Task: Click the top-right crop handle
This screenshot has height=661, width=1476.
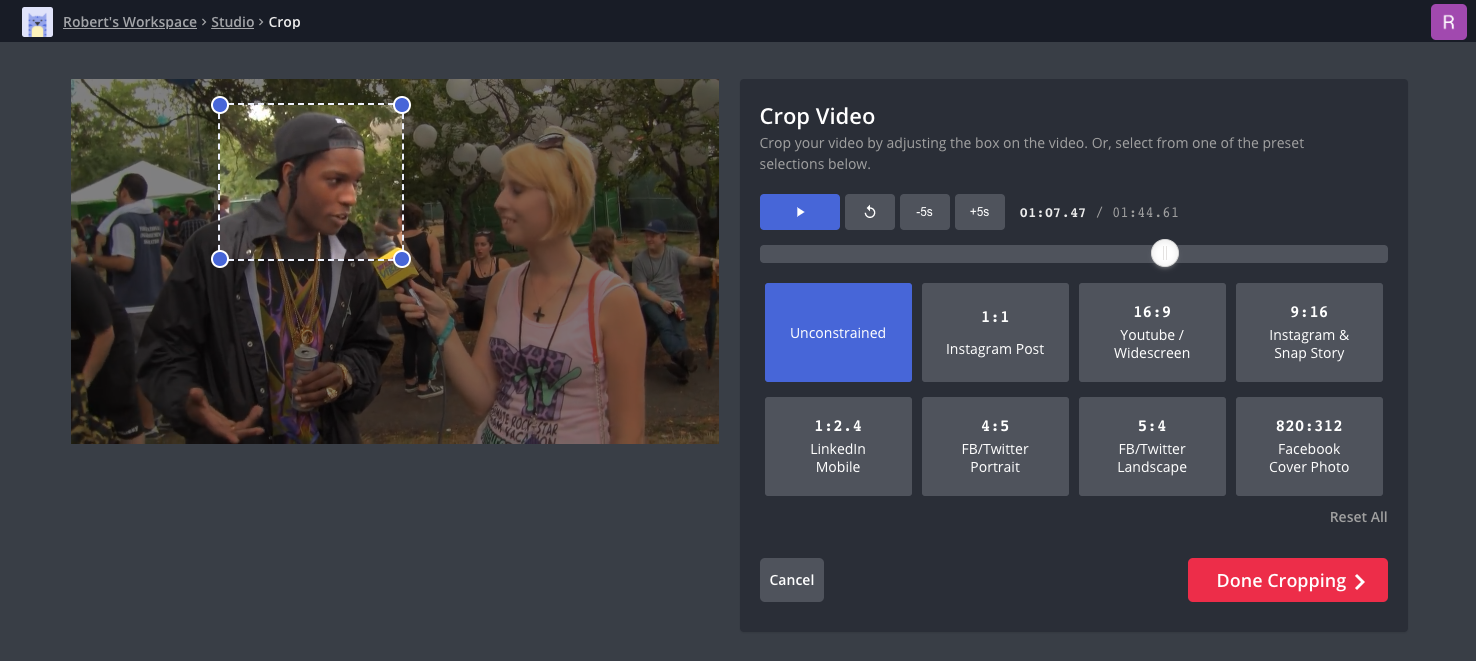Action: [x=402, y=105]
